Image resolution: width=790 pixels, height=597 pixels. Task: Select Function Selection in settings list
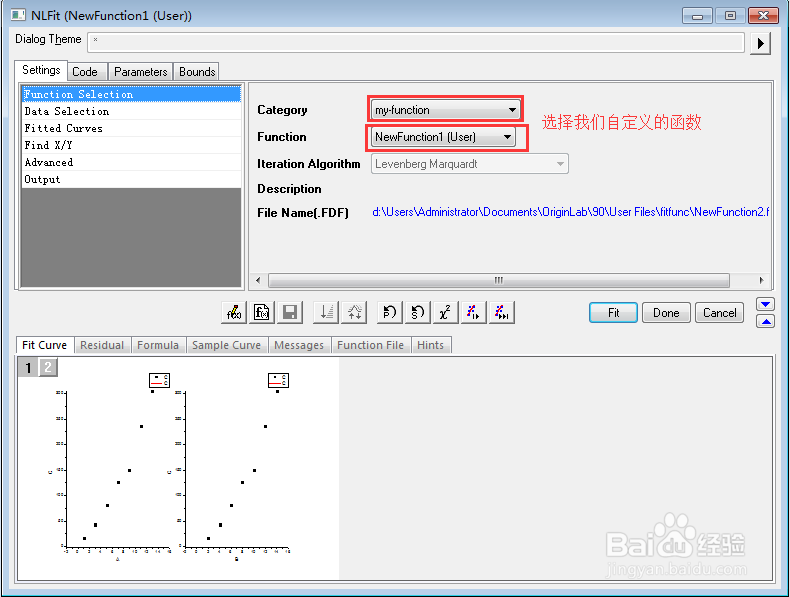coord(131,94)
